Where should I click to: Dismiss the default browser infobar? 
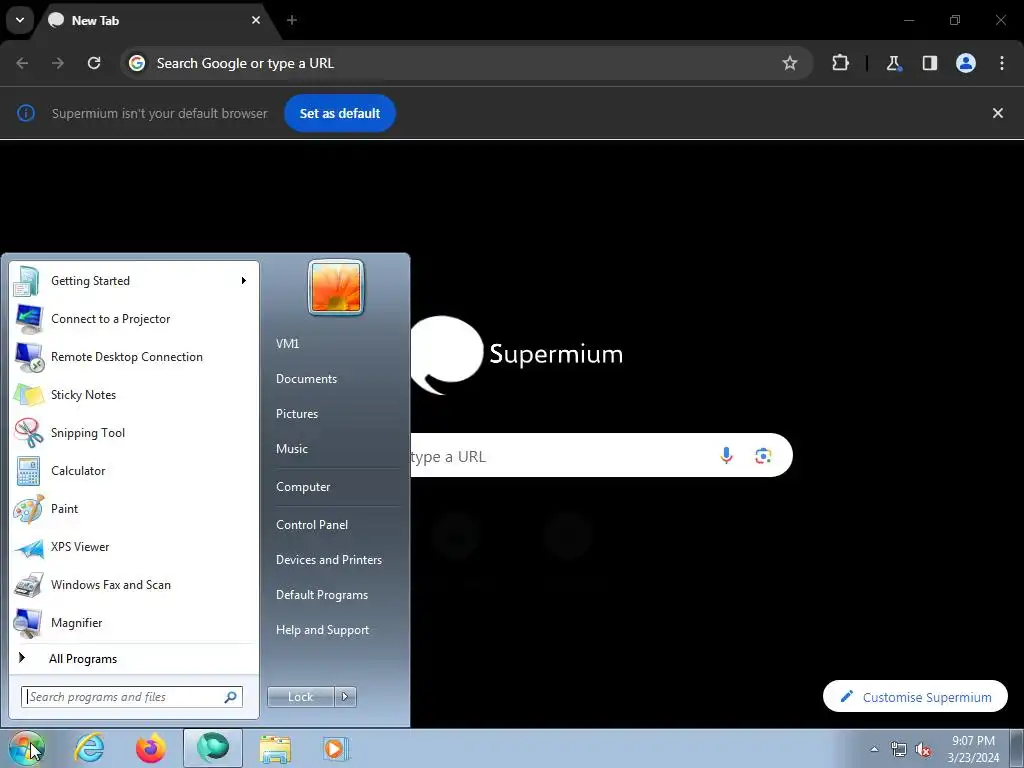tap(998, 113)
